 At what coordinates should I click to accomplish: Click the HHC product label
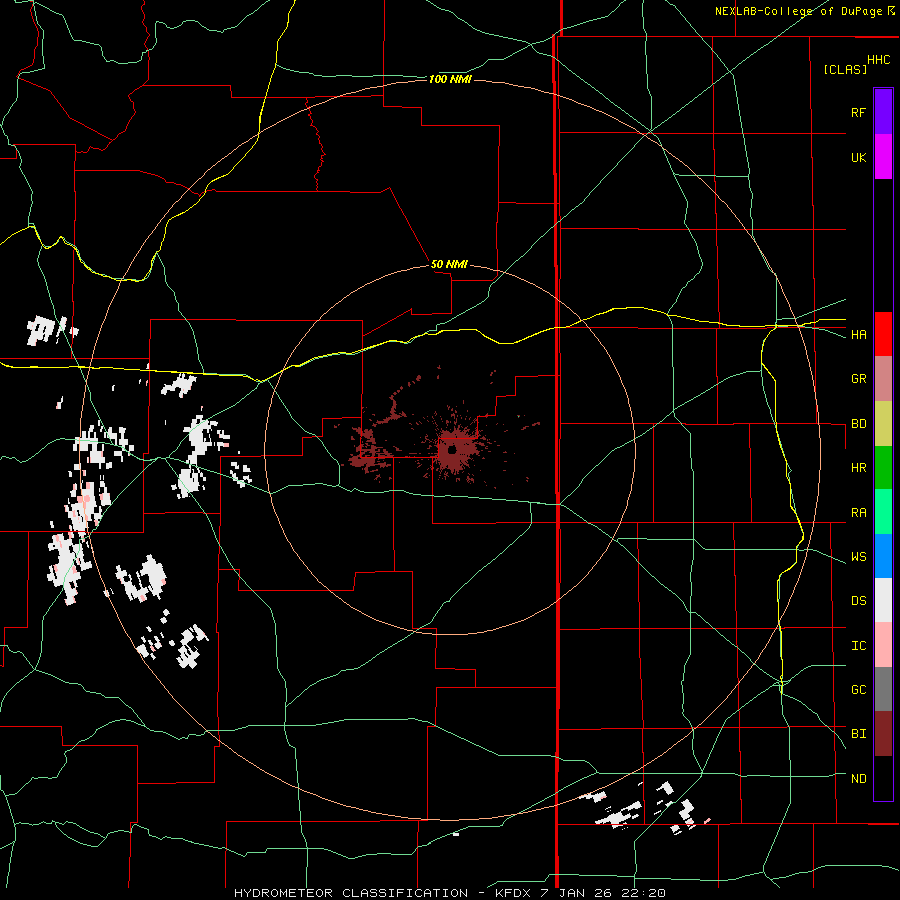click(x=878, y=60)
